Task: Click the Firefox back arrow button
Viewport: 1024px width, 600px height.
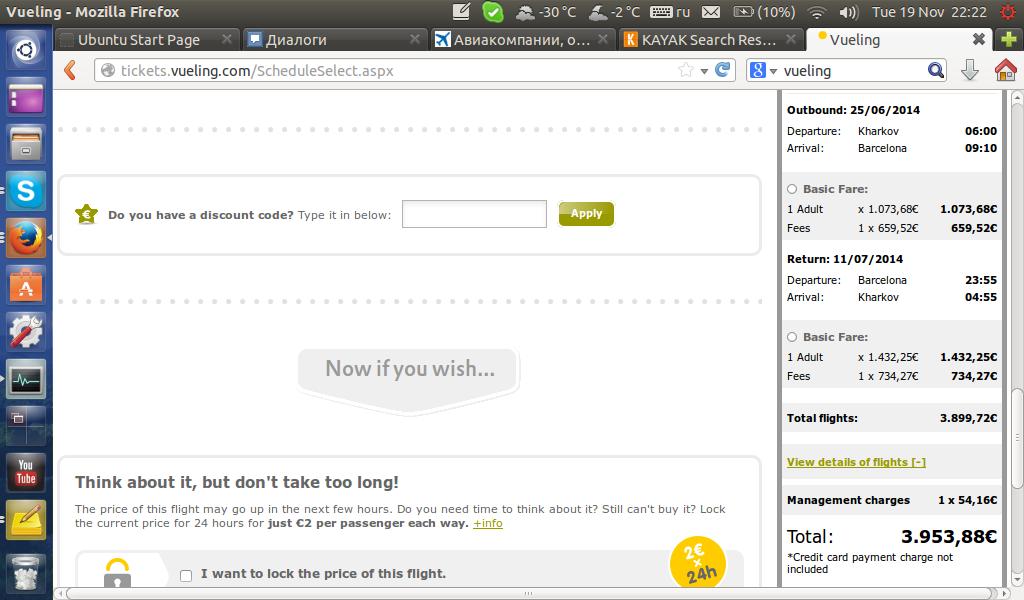Action: tap(70, 70)
